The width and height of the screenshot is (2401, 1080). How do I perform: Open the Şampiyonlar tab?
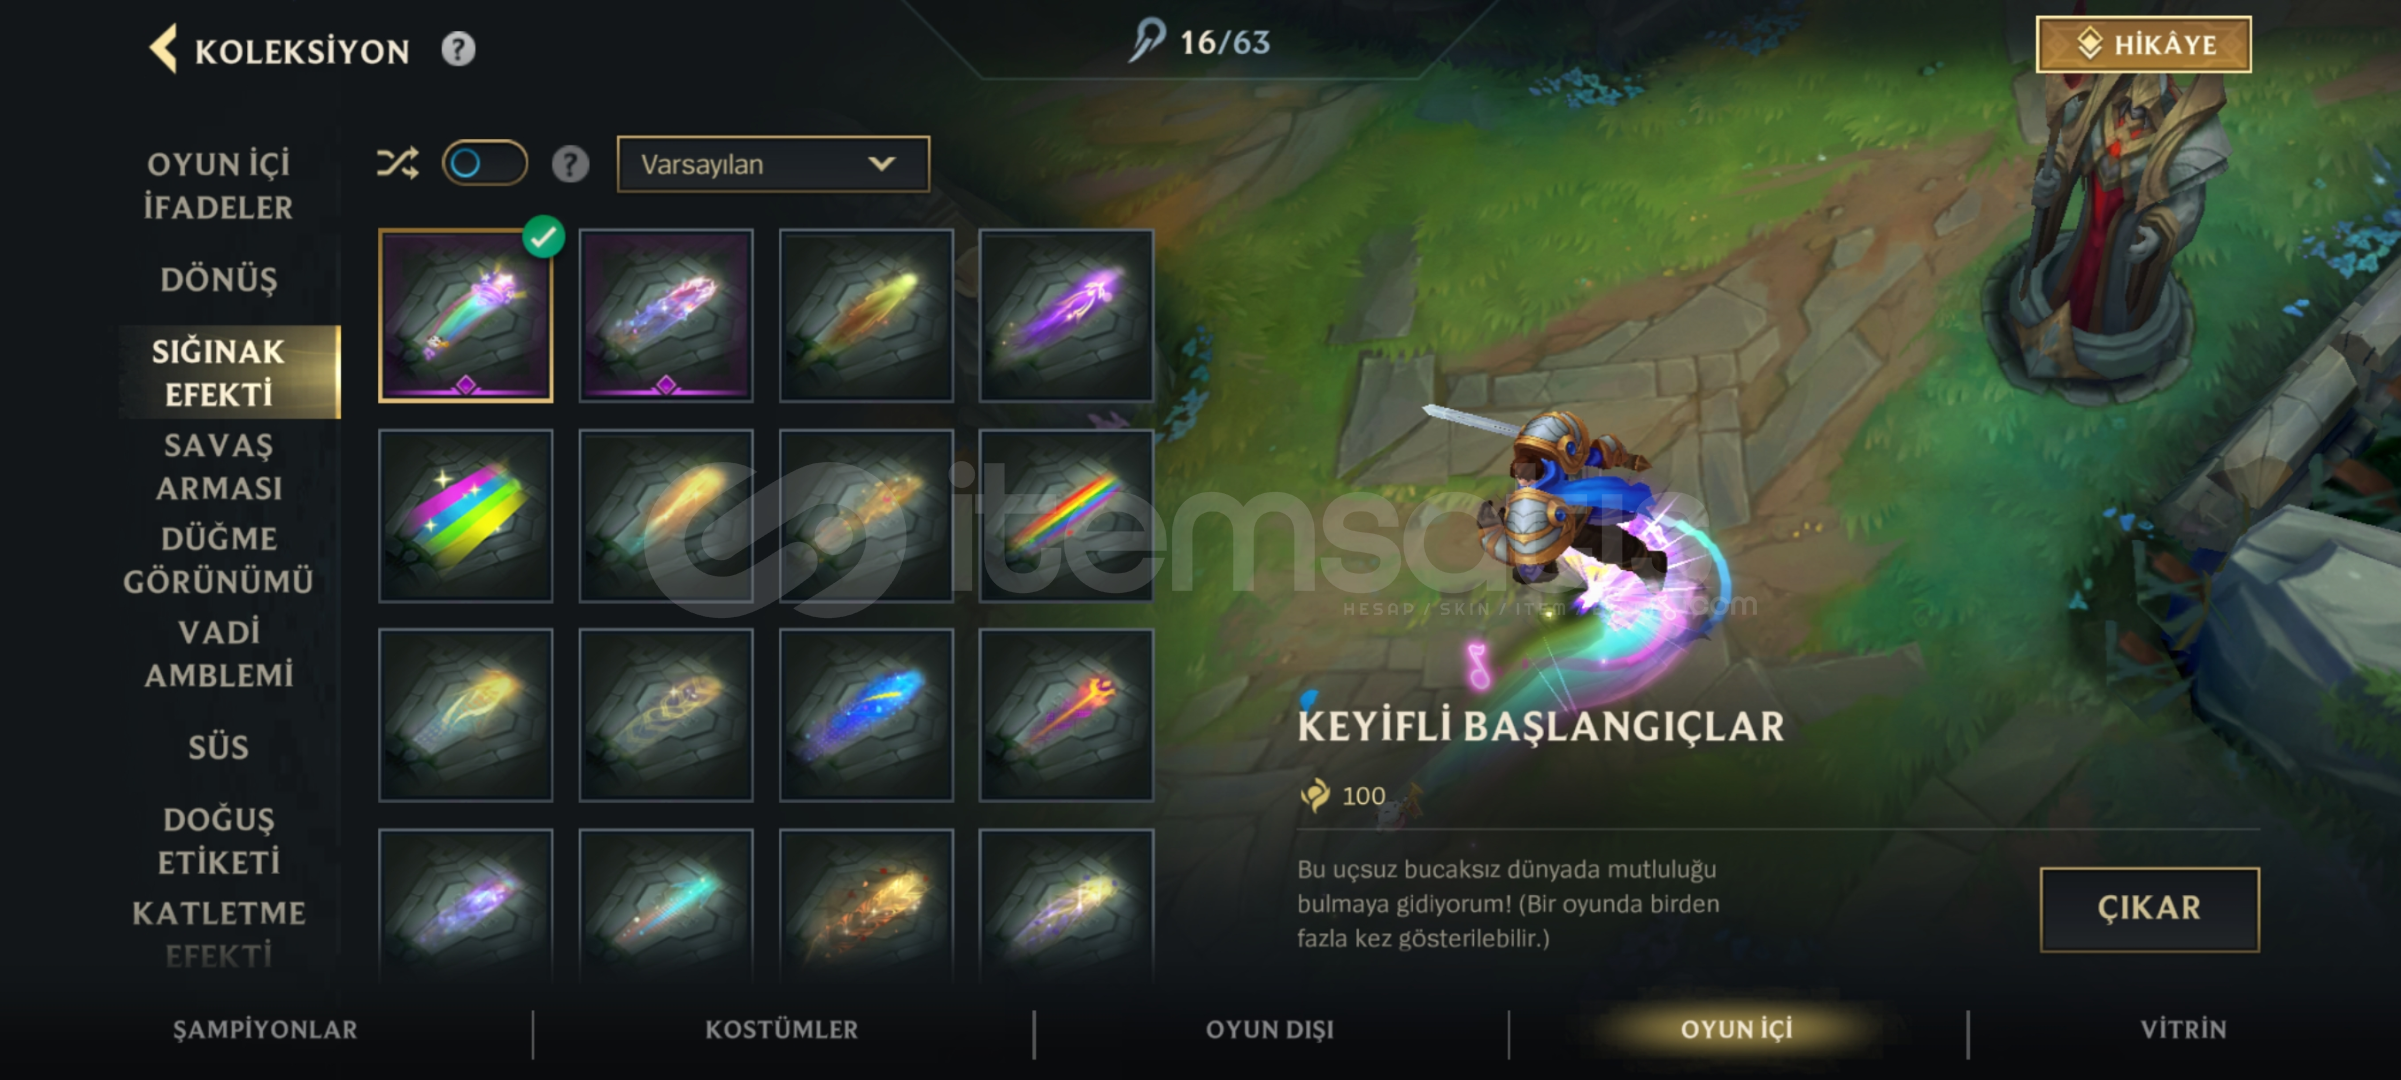265,1030
